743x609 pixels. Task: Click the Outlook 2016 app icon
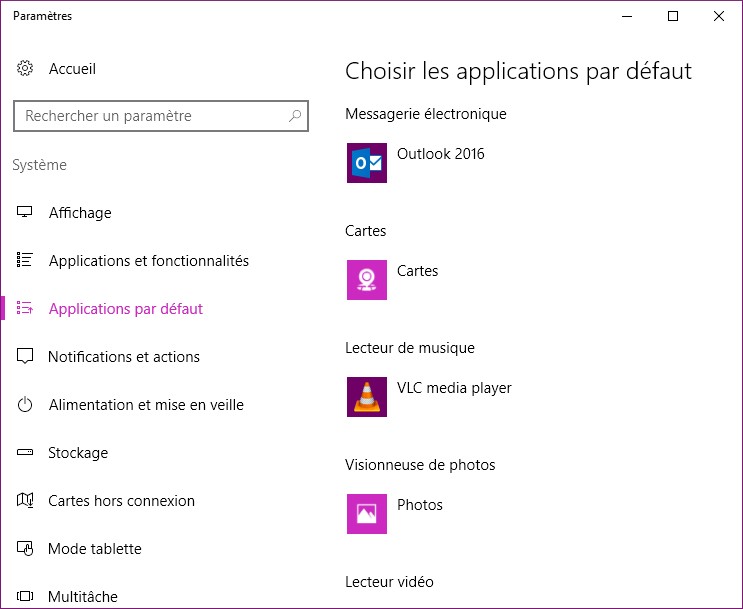(x=366, y=163)
